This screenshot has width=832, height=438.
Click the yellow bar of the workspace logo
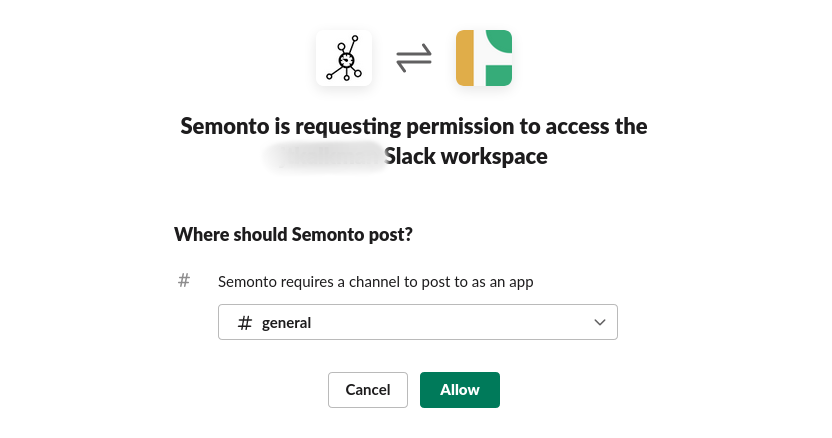coord(465,58)
